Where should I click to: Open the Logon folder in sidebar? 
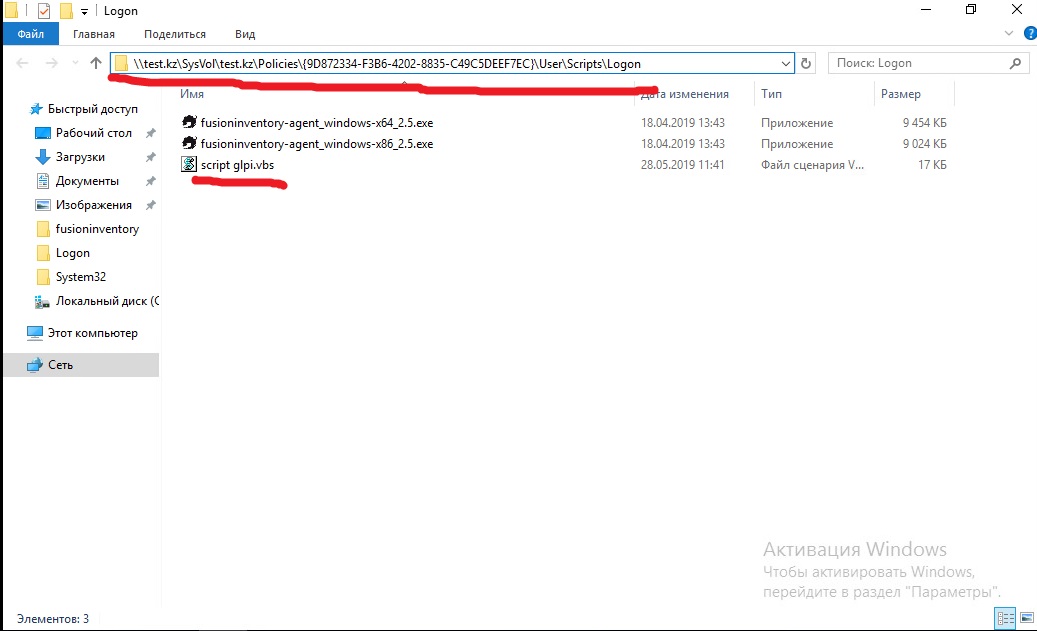tap(73, 253)
